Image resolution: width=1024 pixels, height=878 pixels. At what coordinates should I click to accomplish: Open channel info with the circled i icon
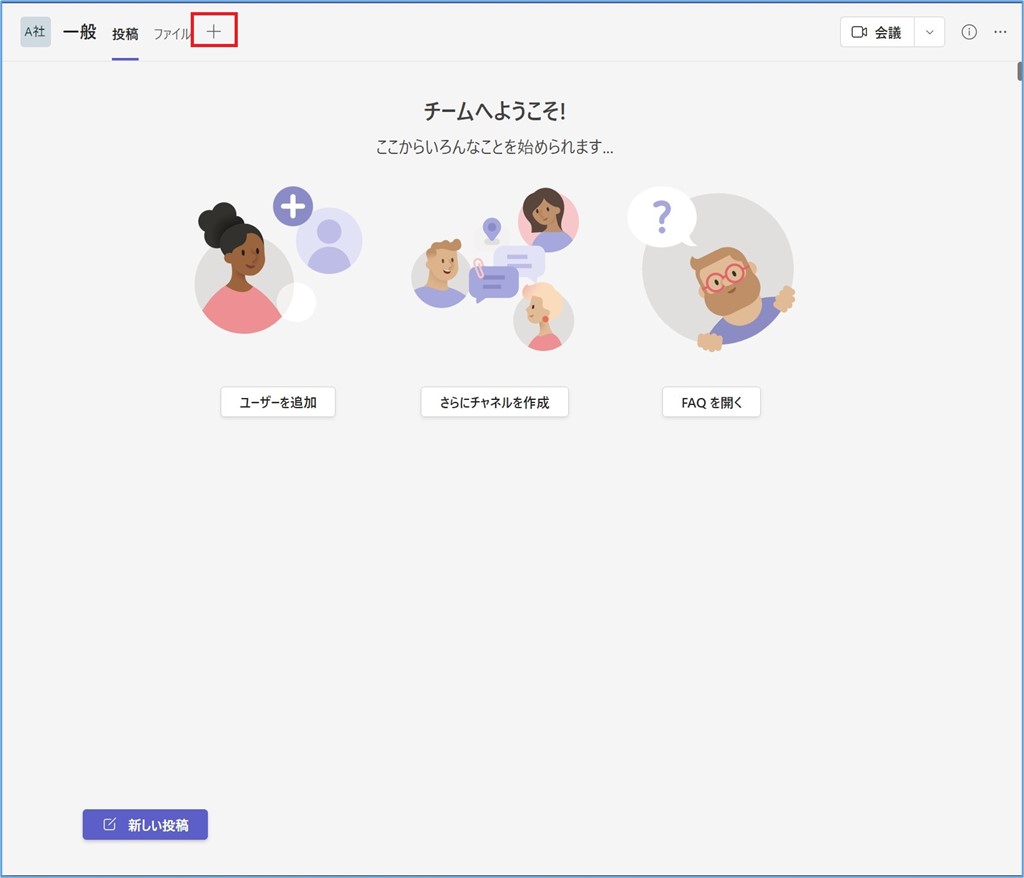[968, 32]
